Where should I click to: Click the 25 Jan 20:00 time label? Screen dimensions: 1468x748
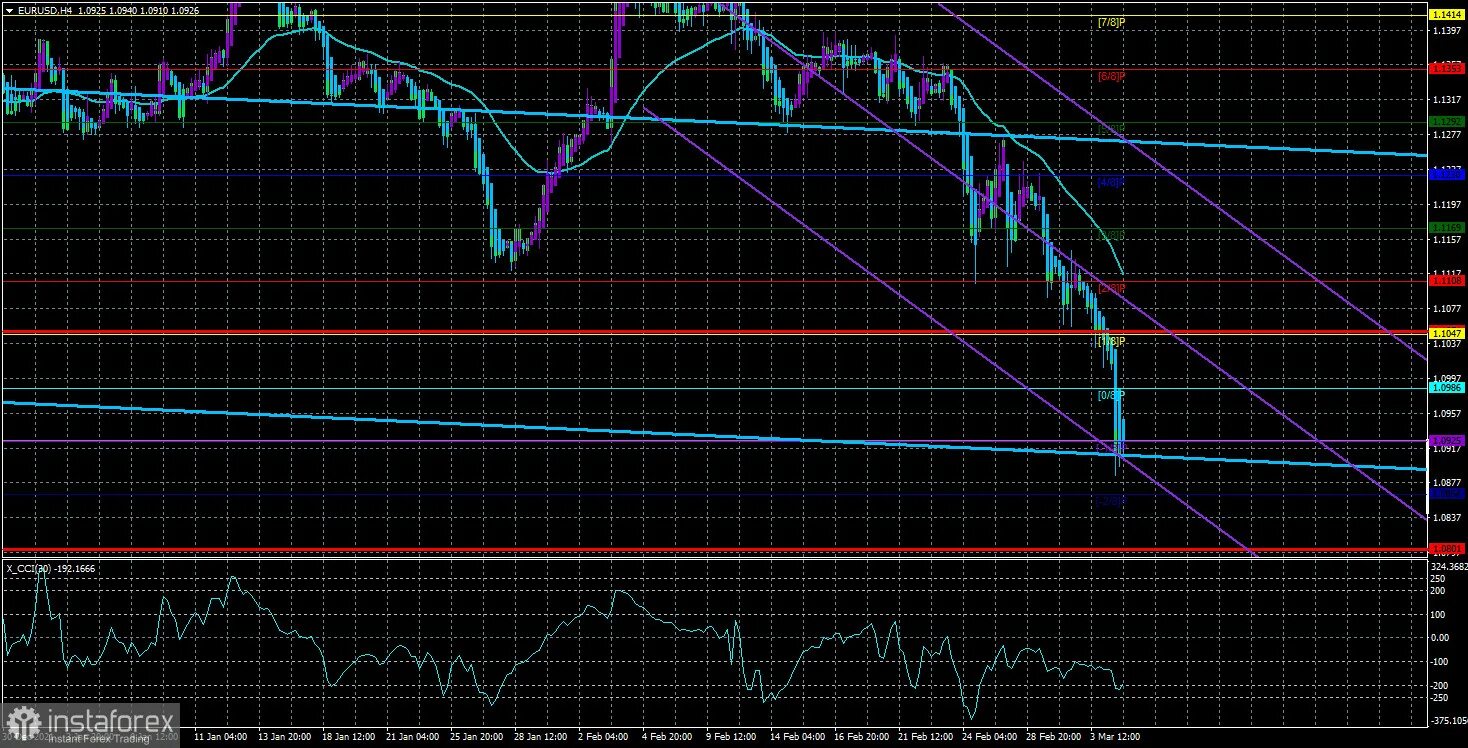click(476, 737)
